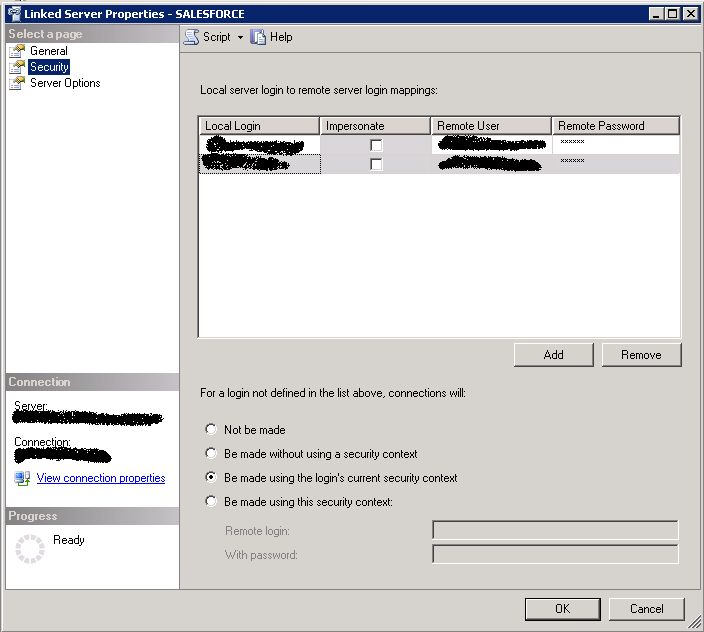Open the Server Options page

[65, 83]
